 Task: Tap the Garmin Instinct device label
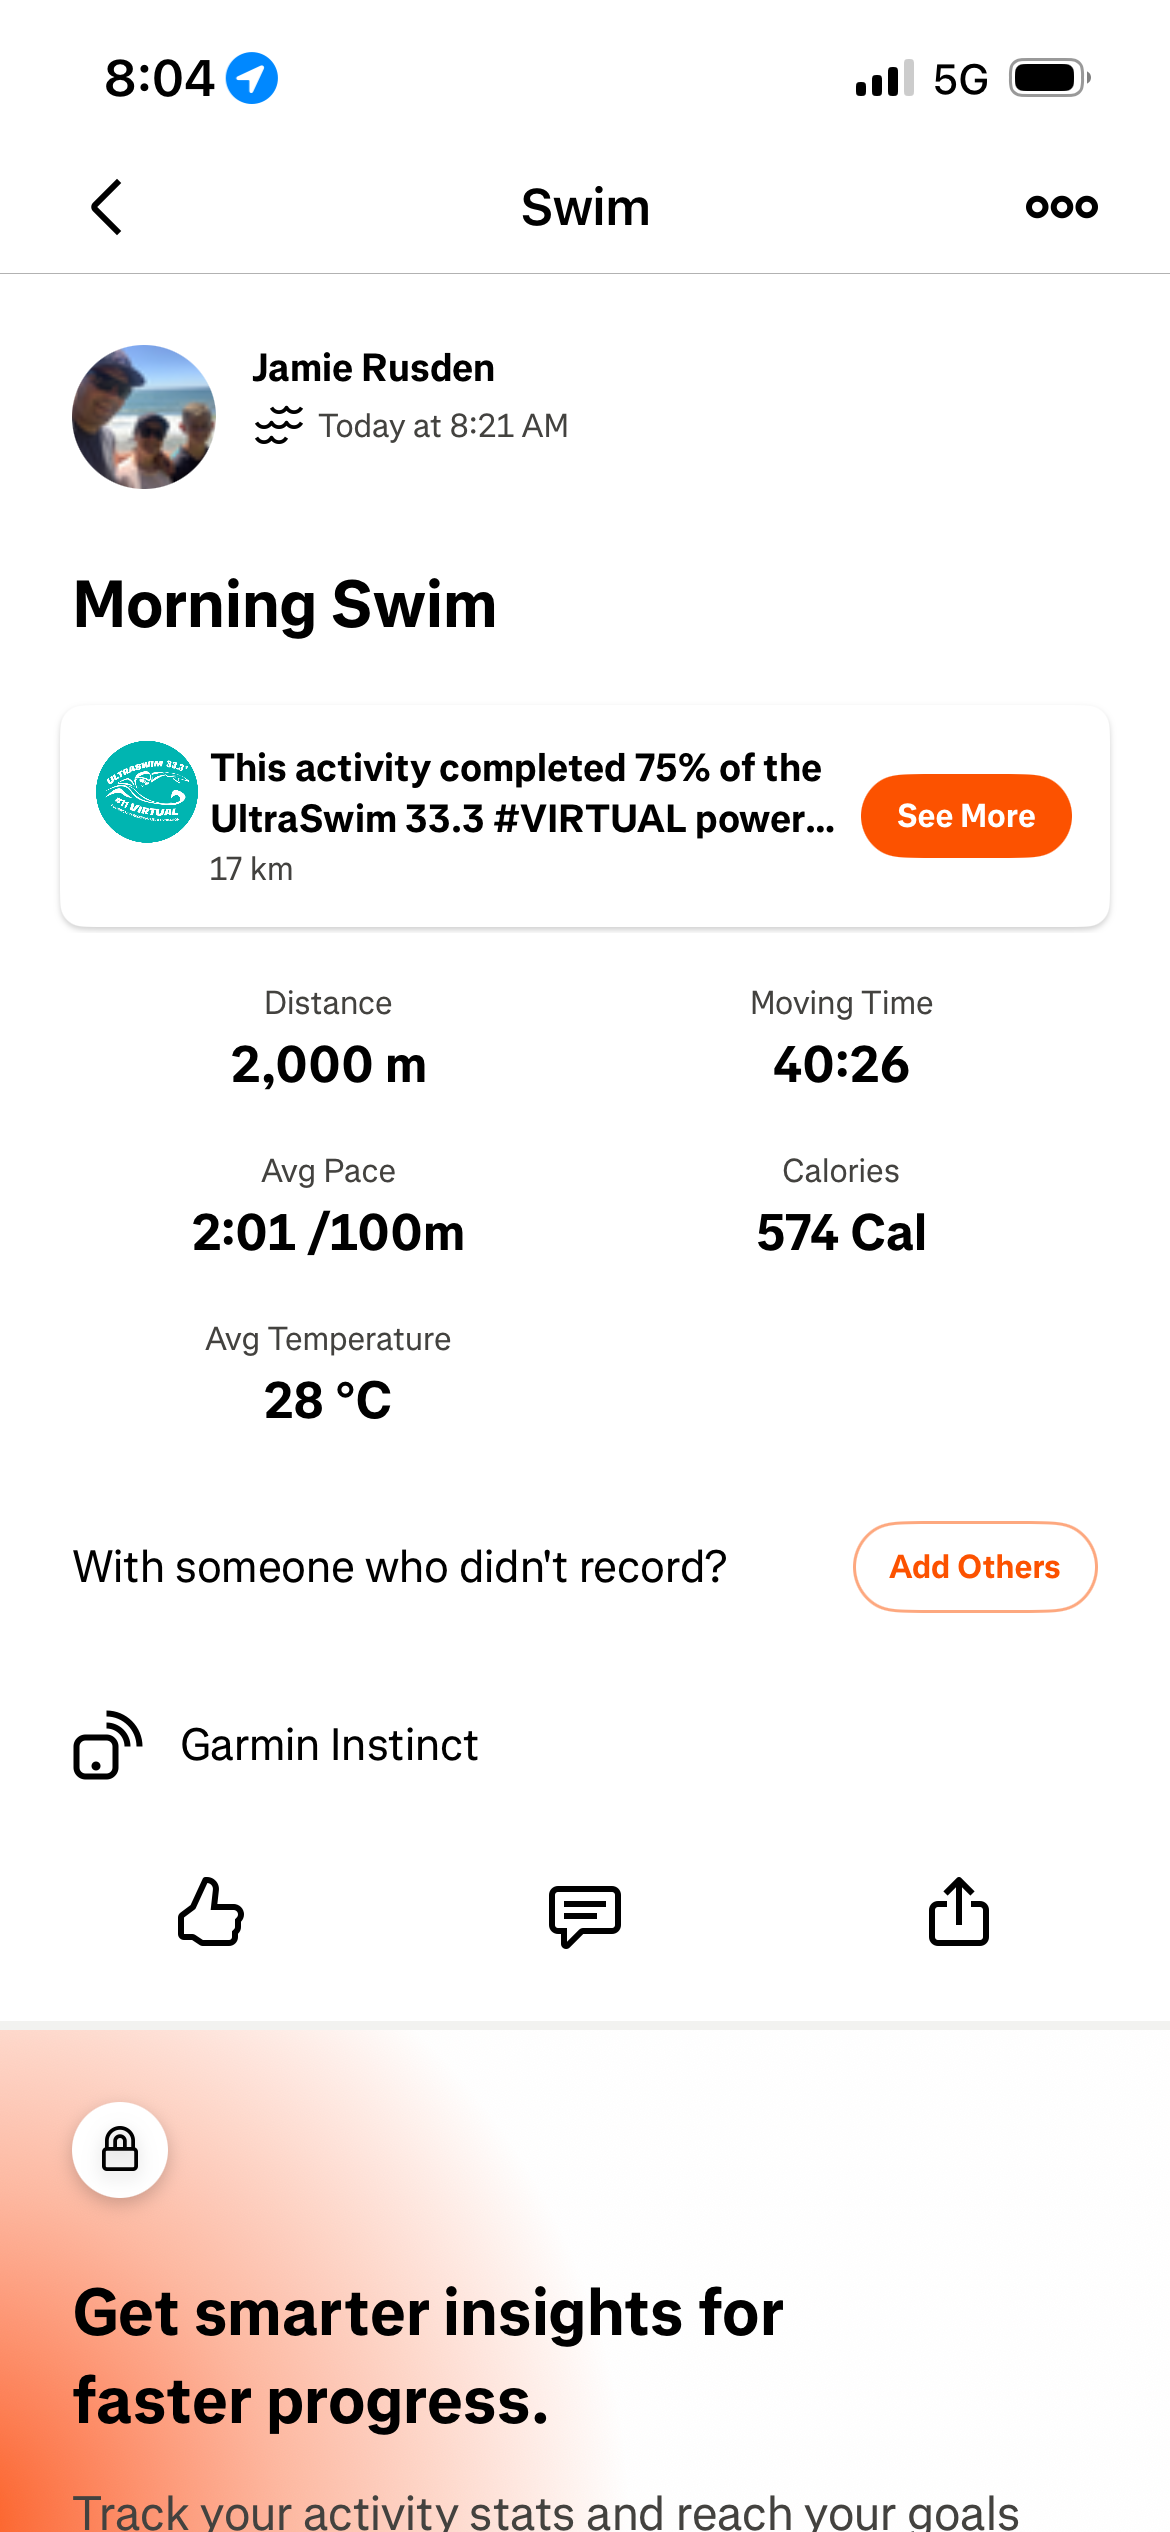click(x=329, y=1745)
